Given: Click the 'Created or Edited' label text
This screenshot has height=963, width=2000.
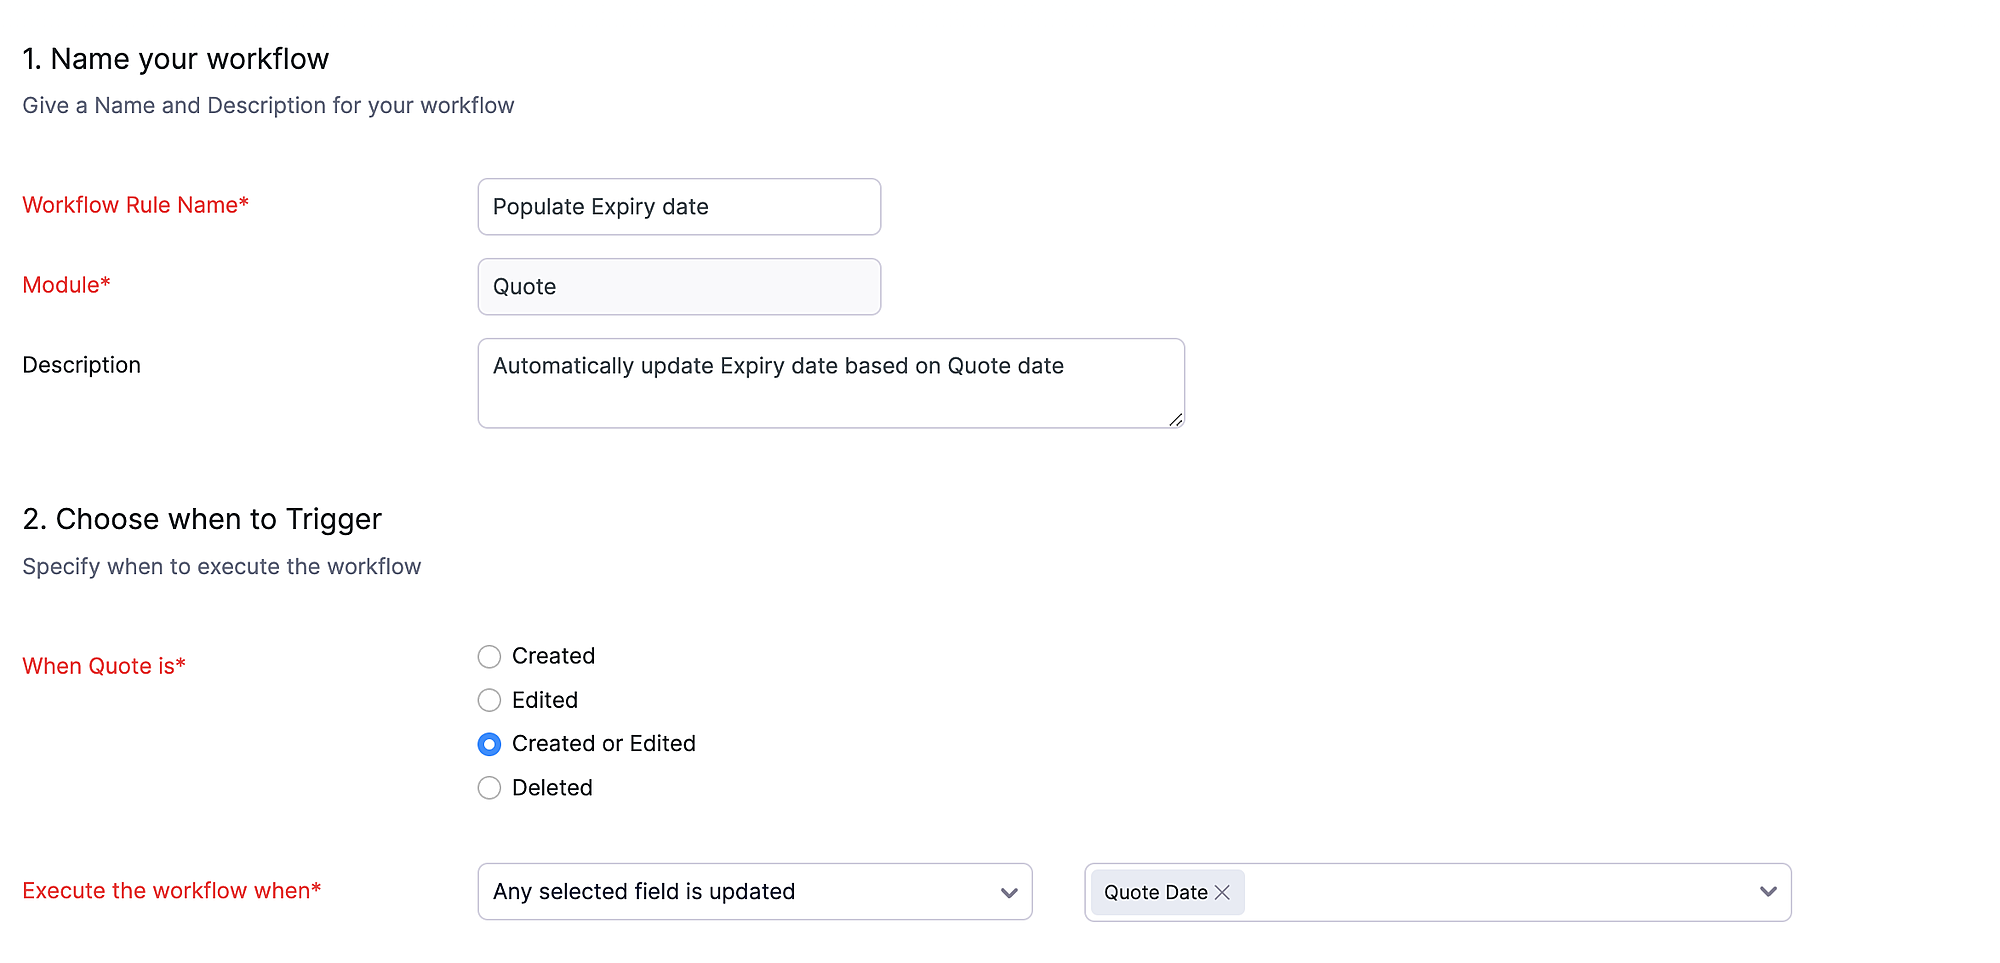Looking at the screenshot, I should tap(603, 744).
